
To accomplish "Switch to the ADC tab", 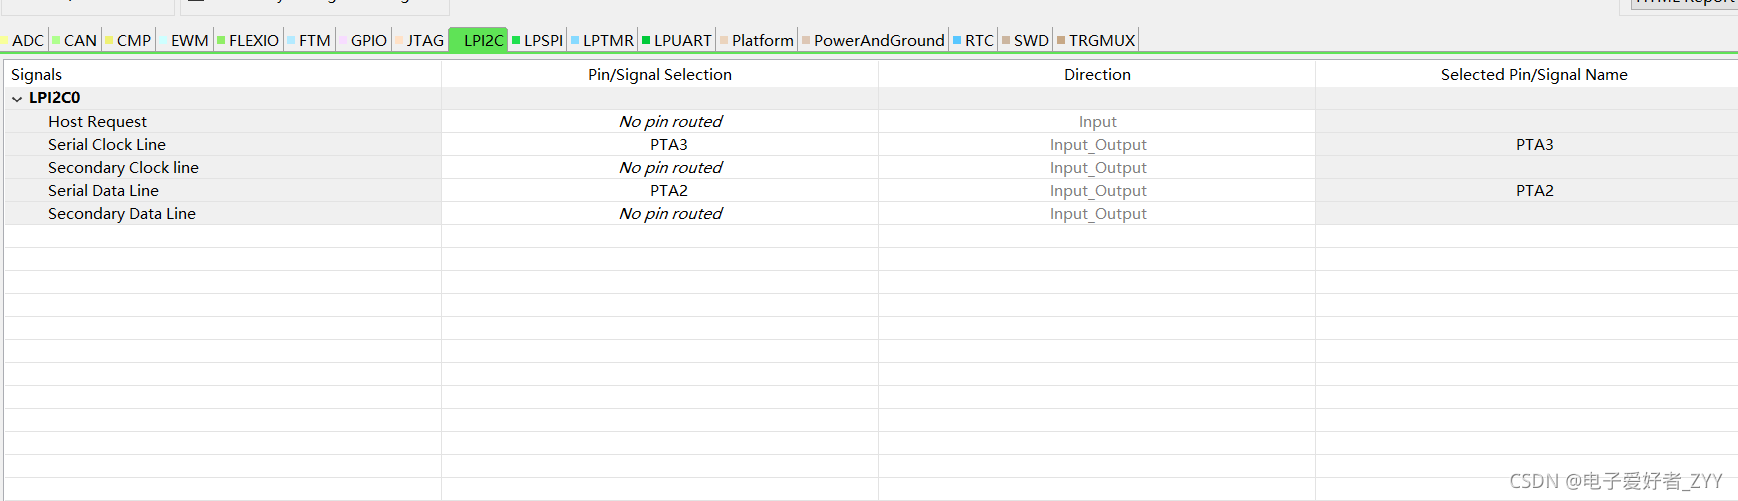I will 24,40.
